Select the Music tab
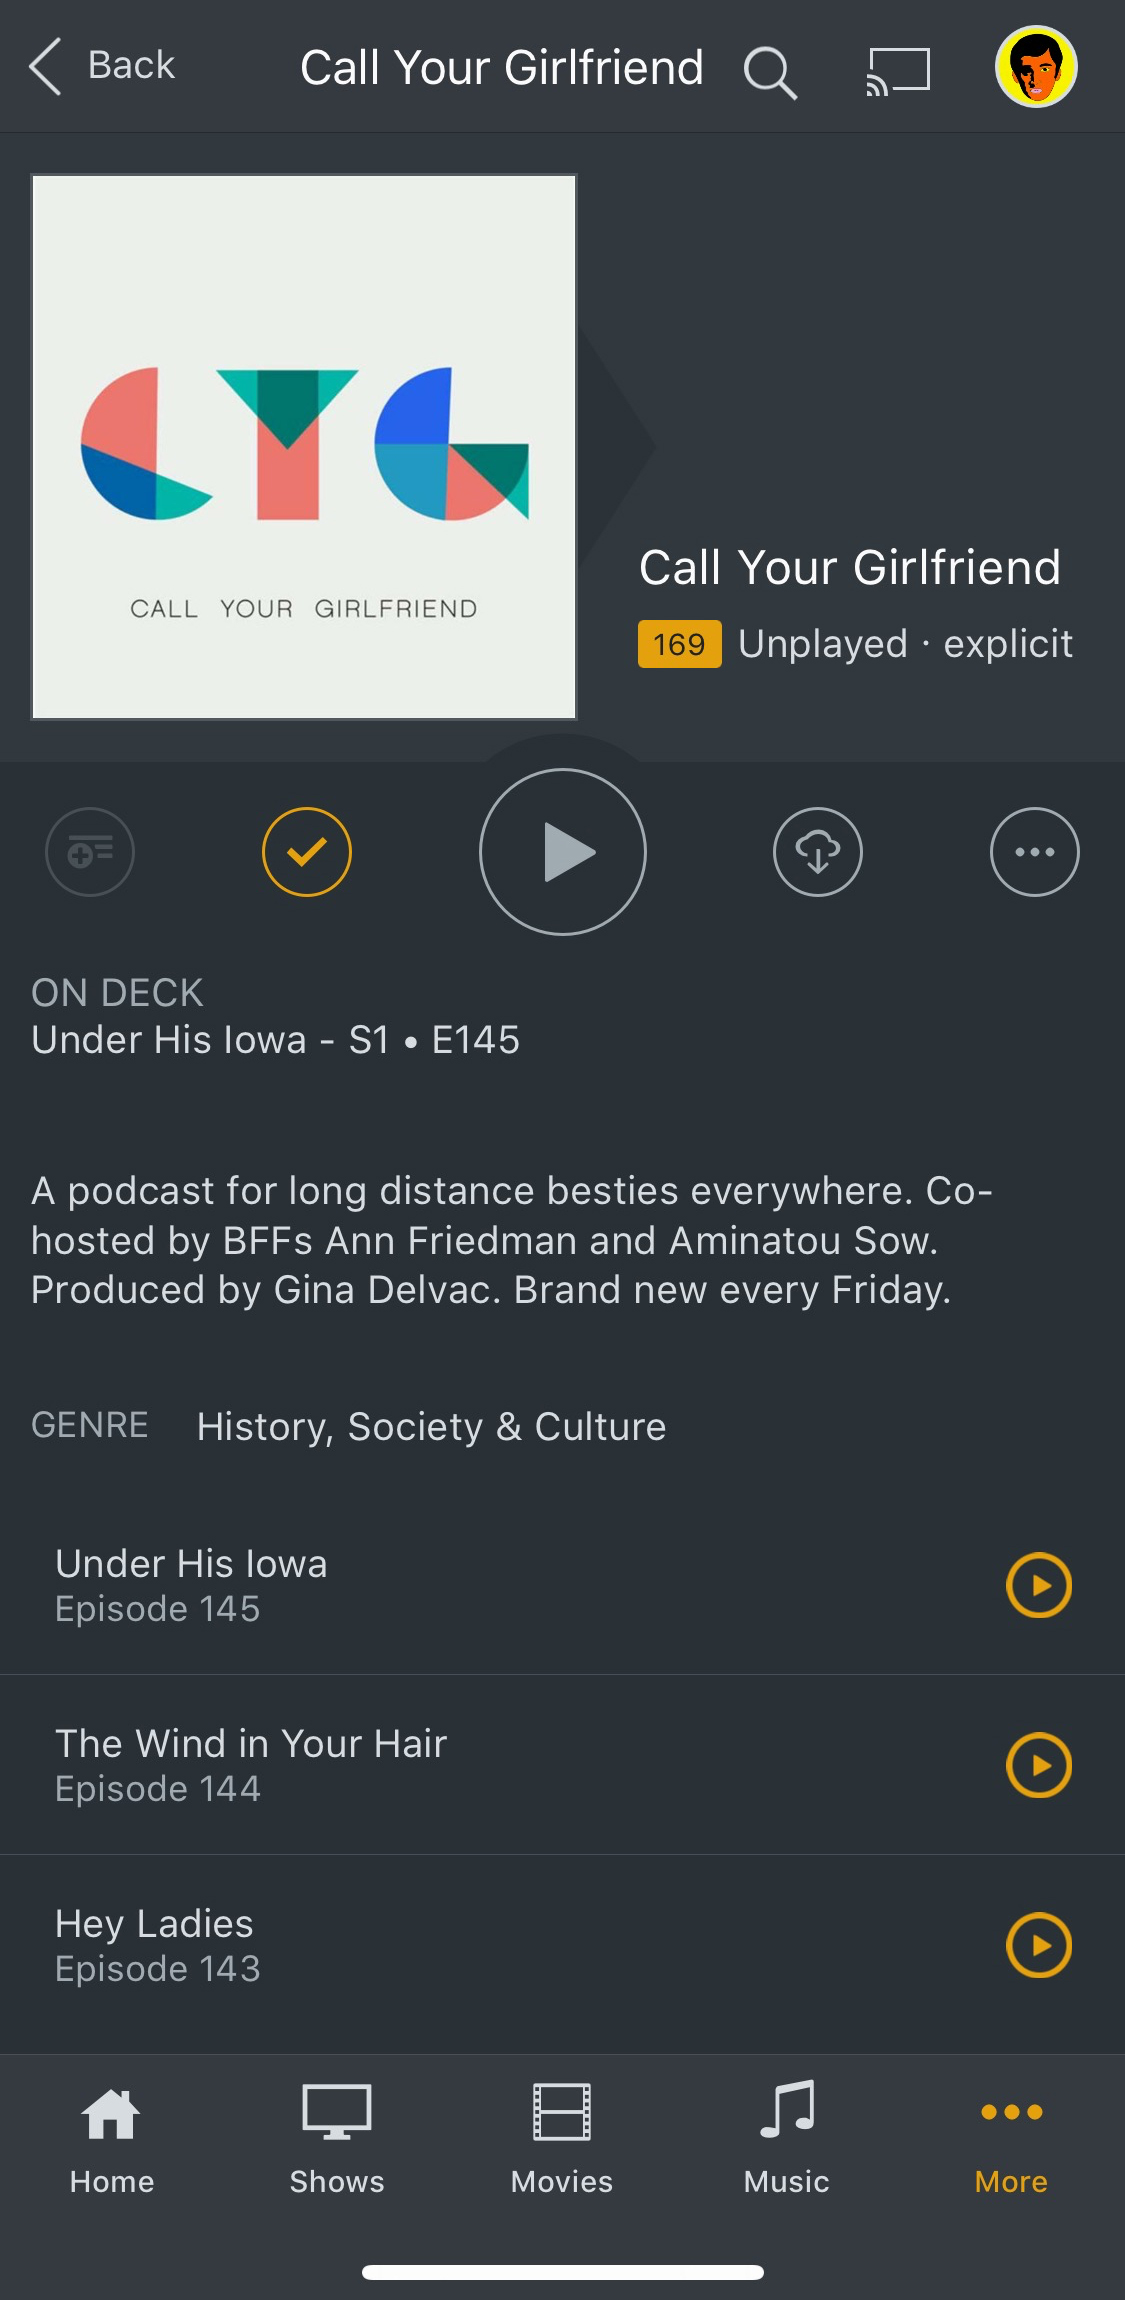Screen dimensions: 1125x2300 787,2140
